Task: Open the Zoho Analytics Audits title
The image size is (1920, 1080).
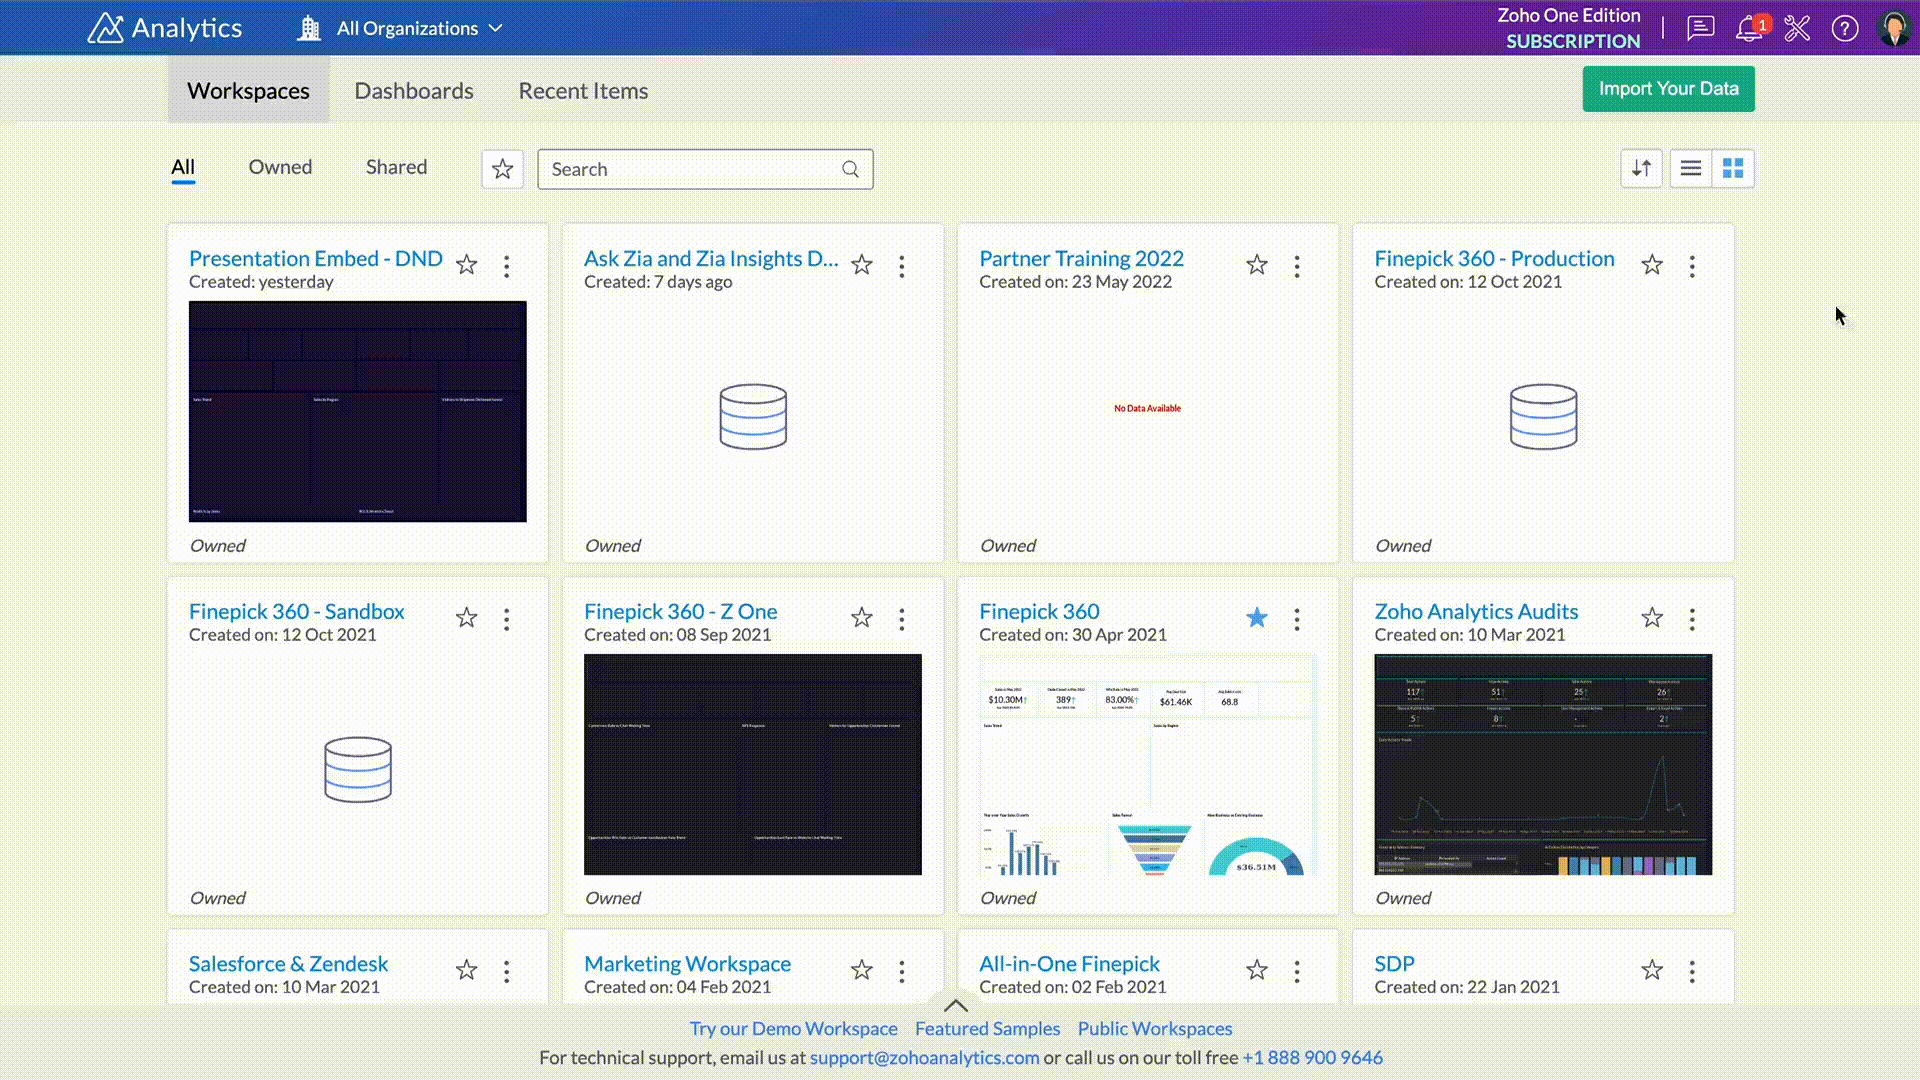Action: click(x=1476, y=611)
